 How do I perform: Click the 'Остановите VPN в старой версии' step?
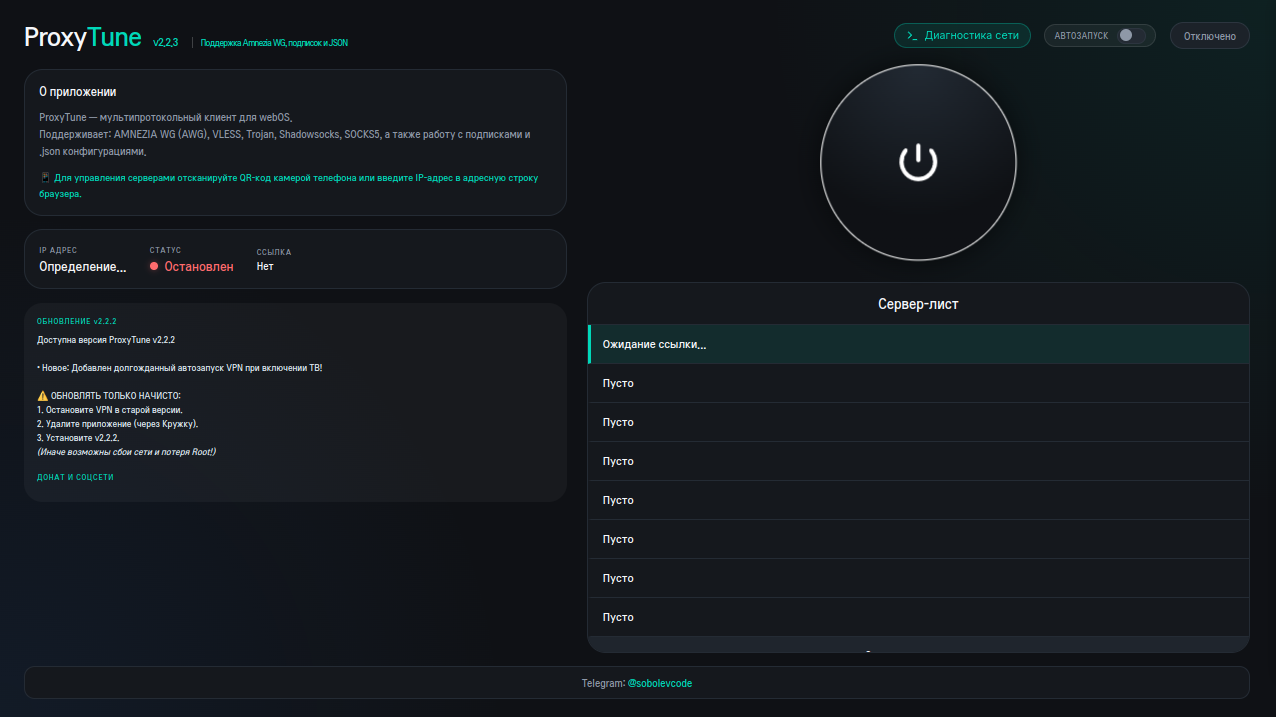[x=110, y=410]
